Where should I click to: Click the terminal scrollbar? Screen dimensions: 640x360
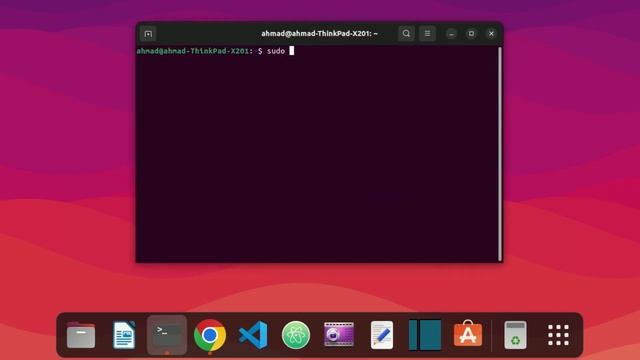point(500,154)
